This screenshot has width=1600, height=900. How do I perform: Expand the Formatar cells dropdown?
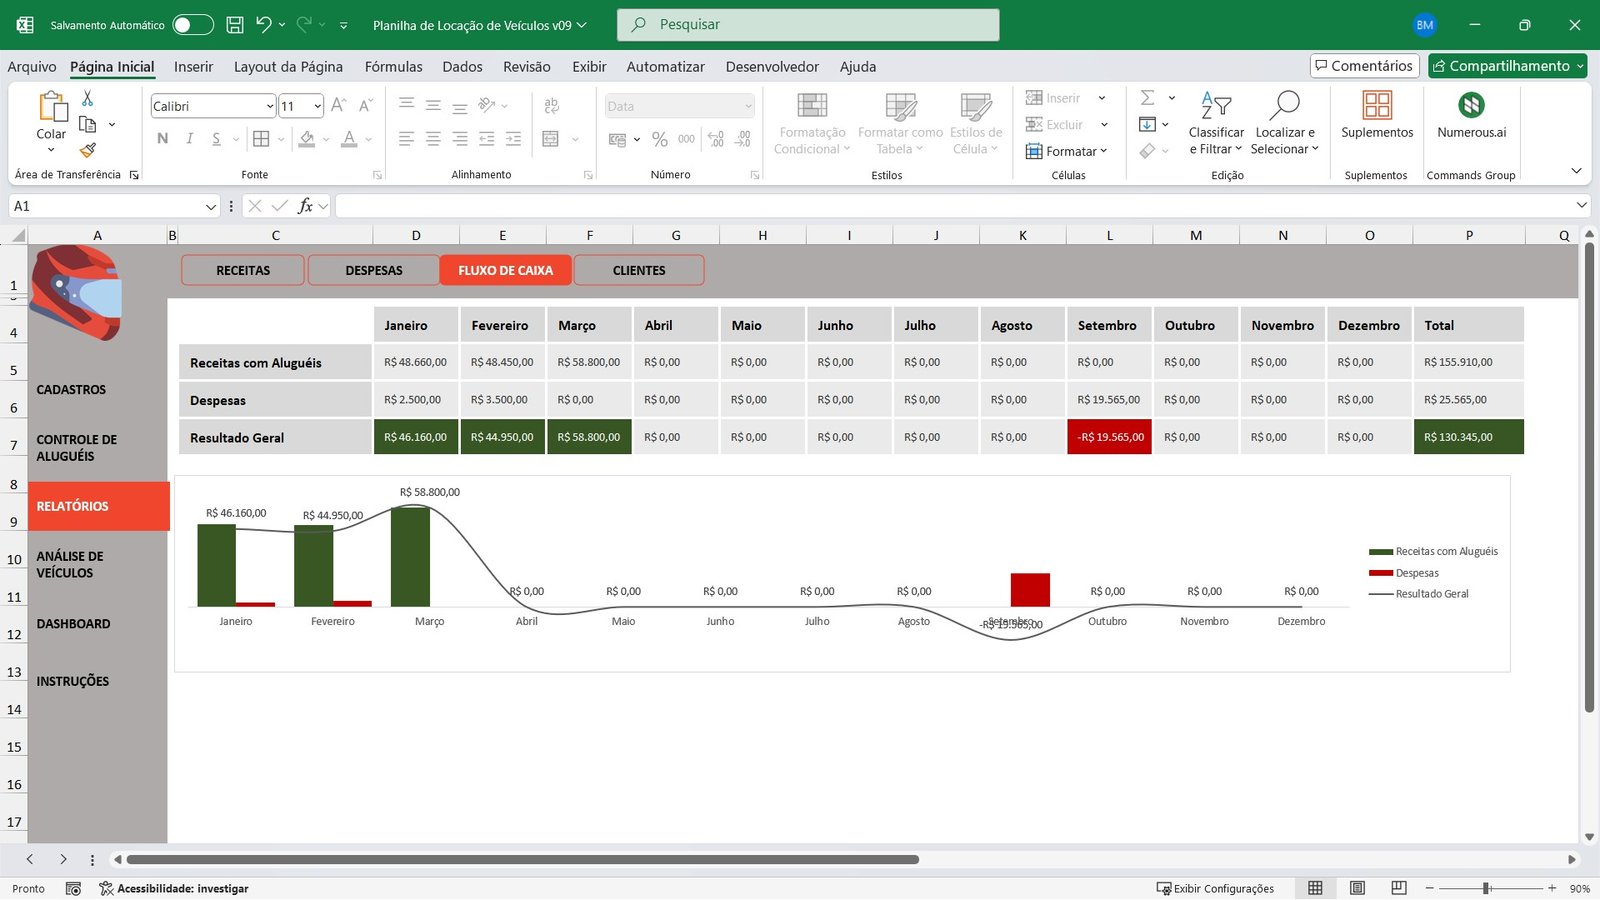point(1067,151)
